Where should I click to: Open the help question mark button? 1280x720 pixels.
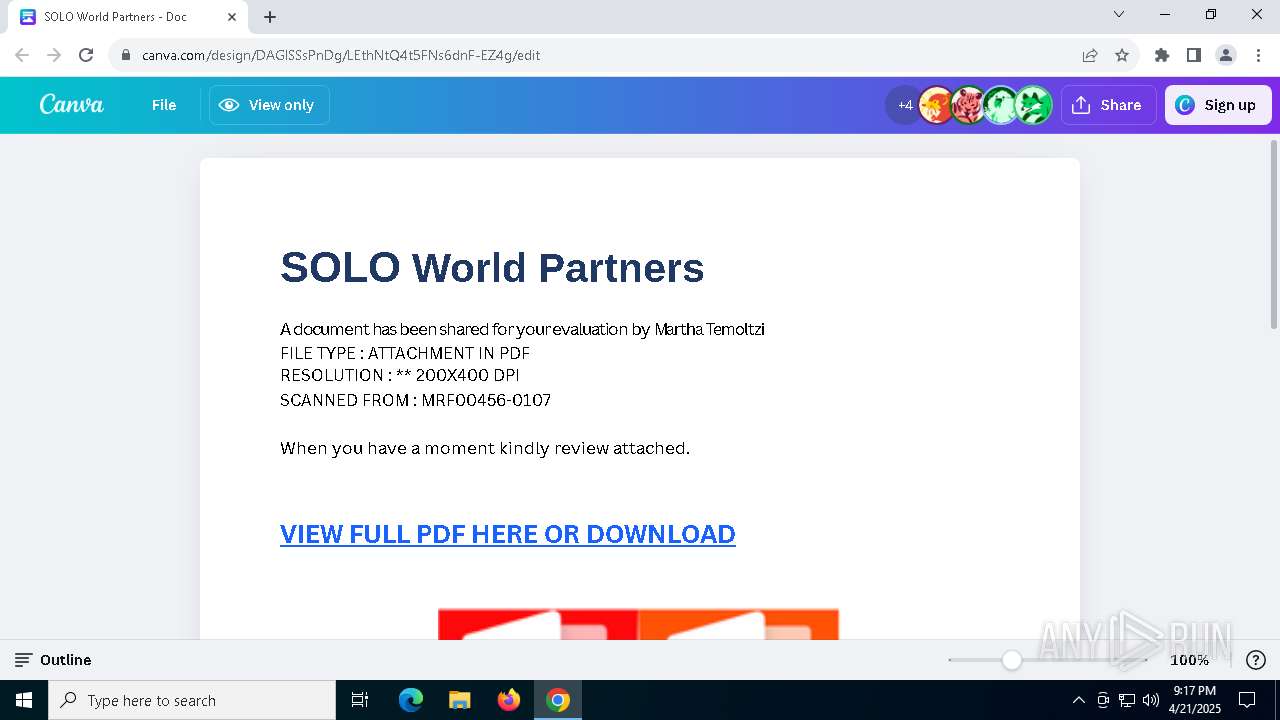[1256, 660]
